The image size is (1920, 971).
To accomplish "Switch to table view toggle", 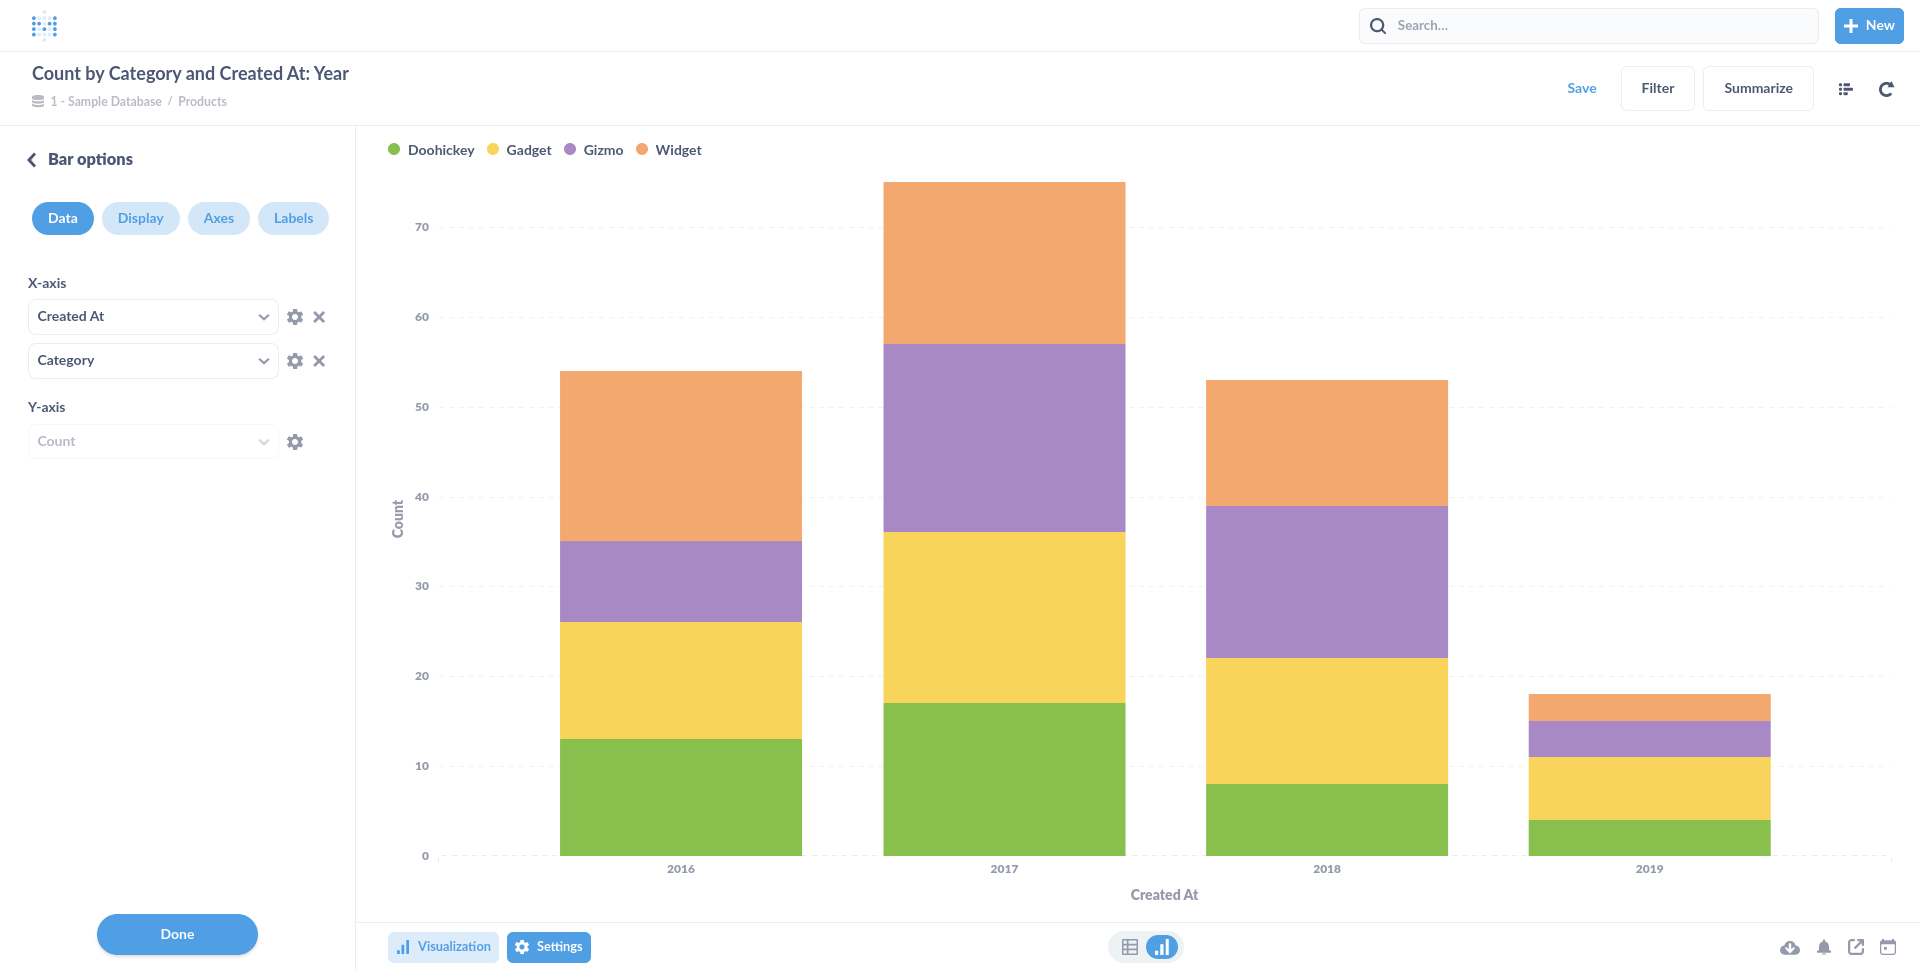I will (1130, 947).
